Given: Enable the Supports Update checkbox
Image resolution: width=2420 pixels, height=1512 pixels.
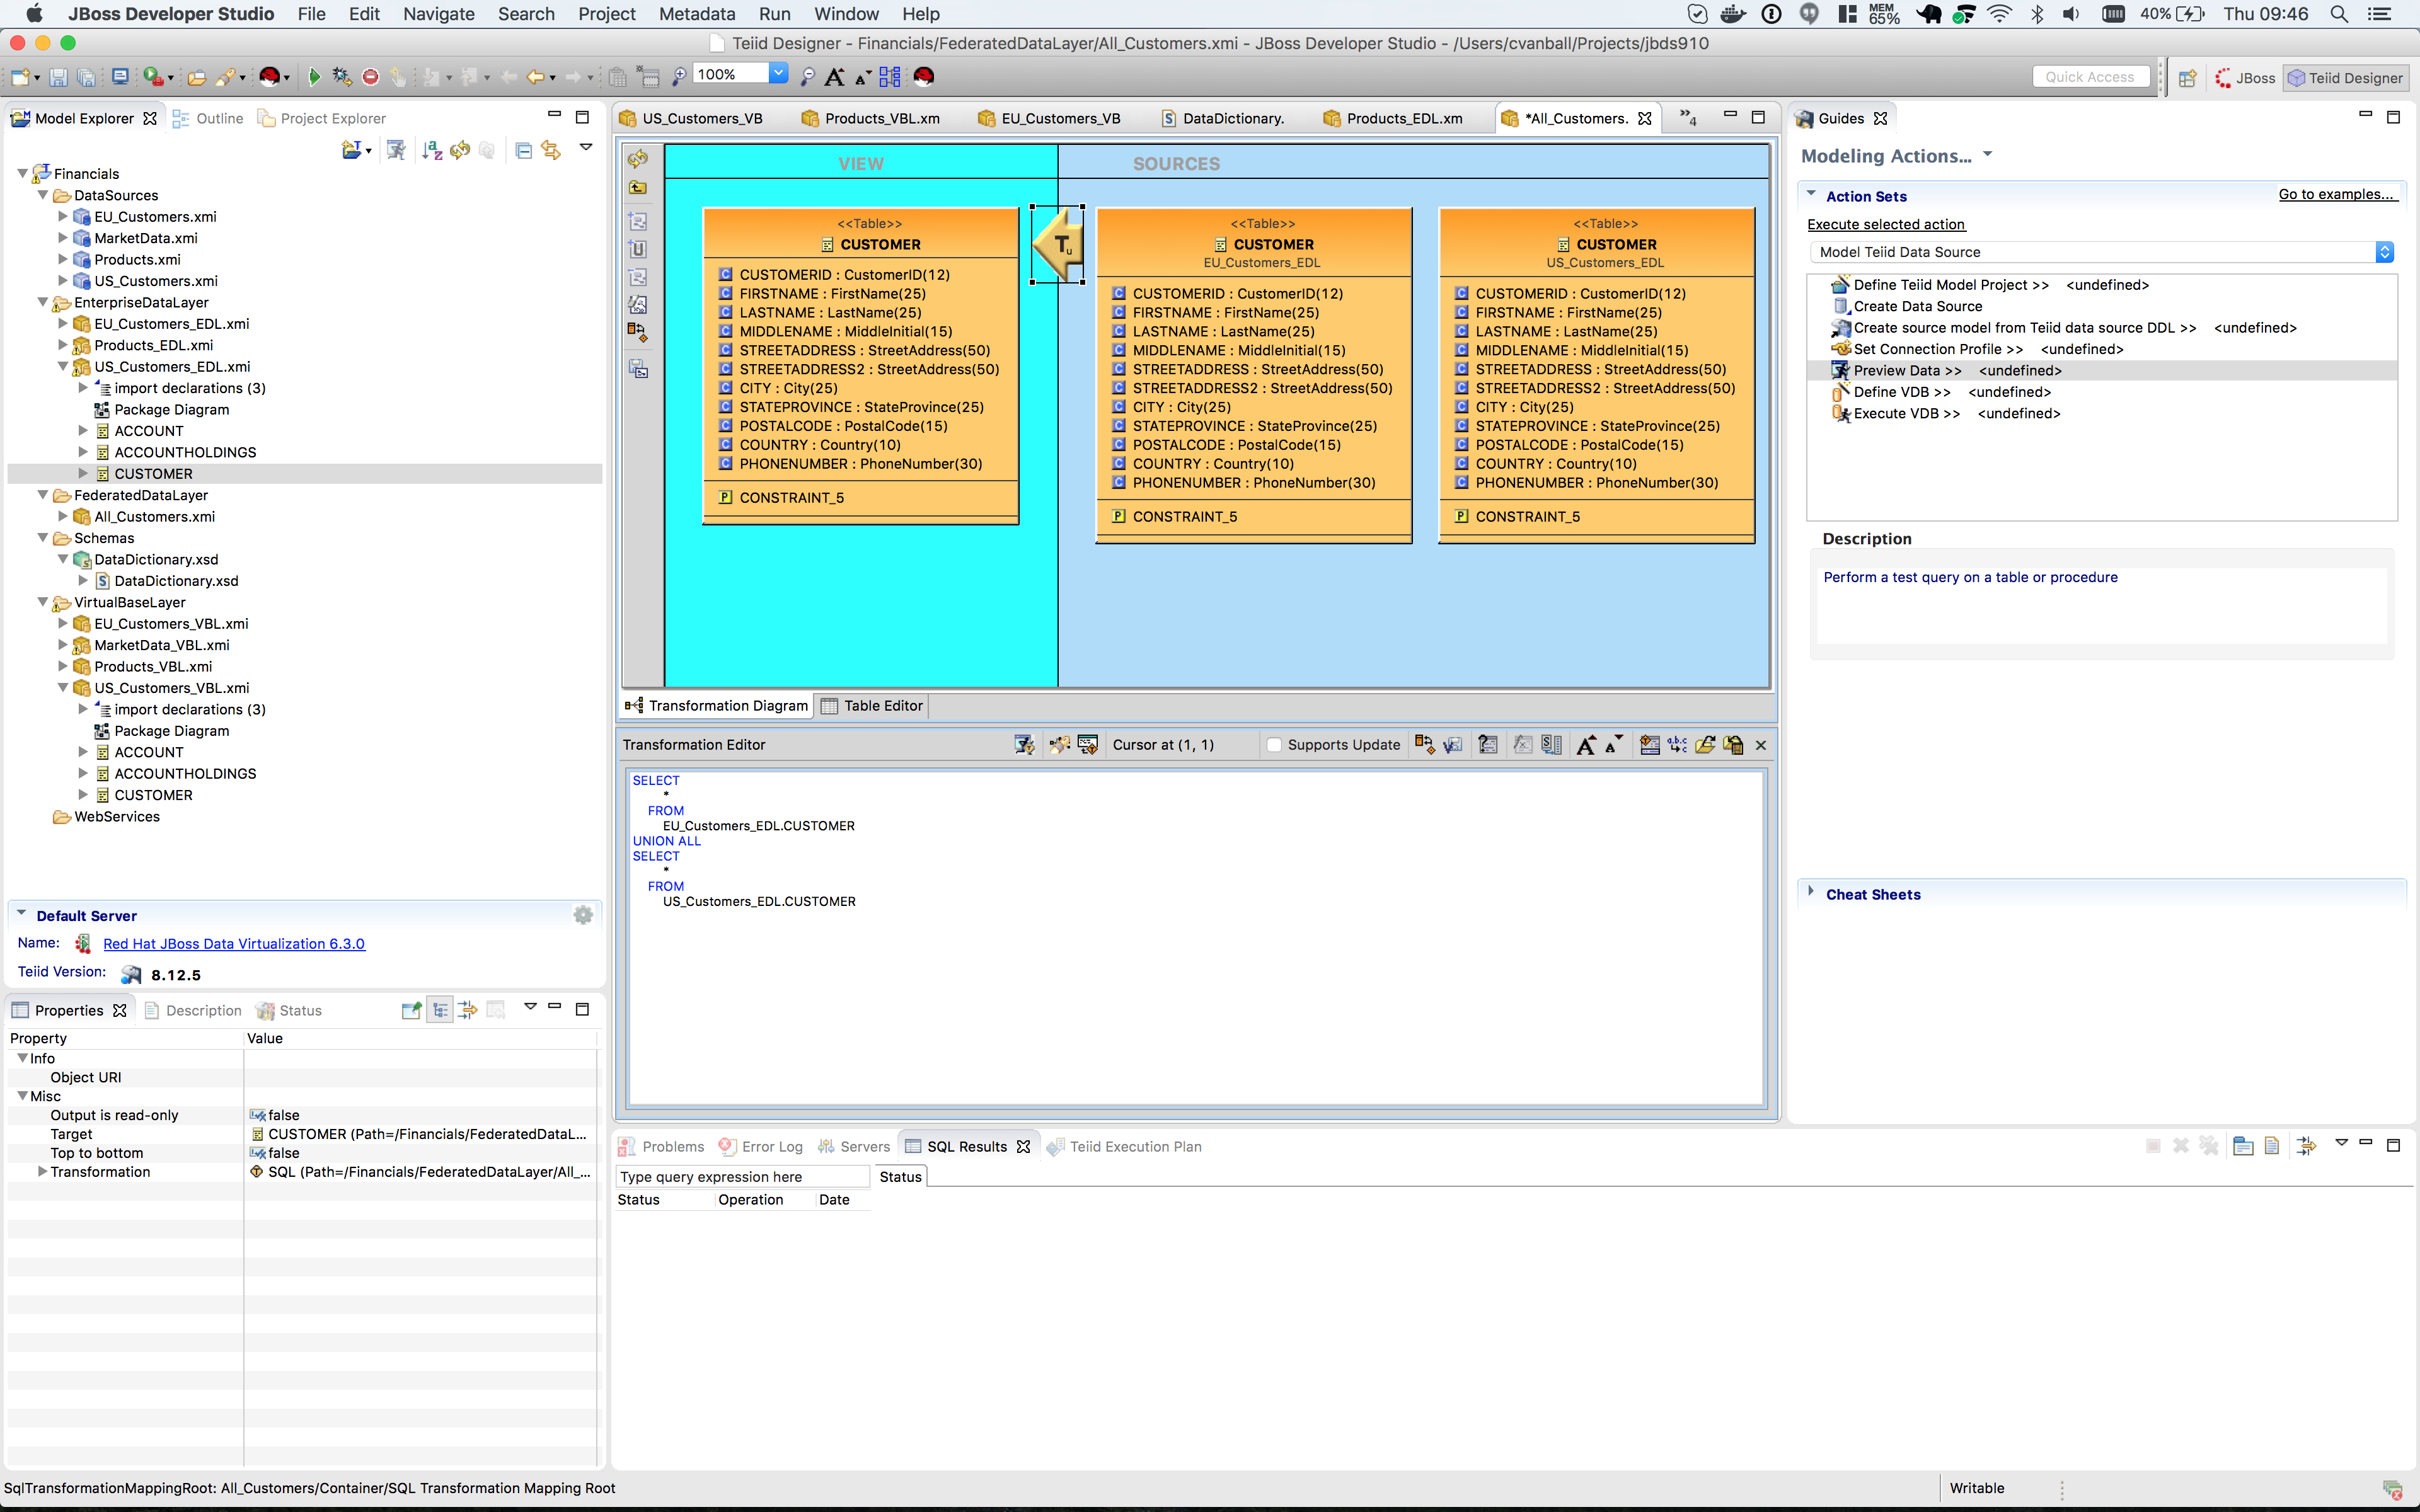Looking at the screenshot, I should 1274,745.
